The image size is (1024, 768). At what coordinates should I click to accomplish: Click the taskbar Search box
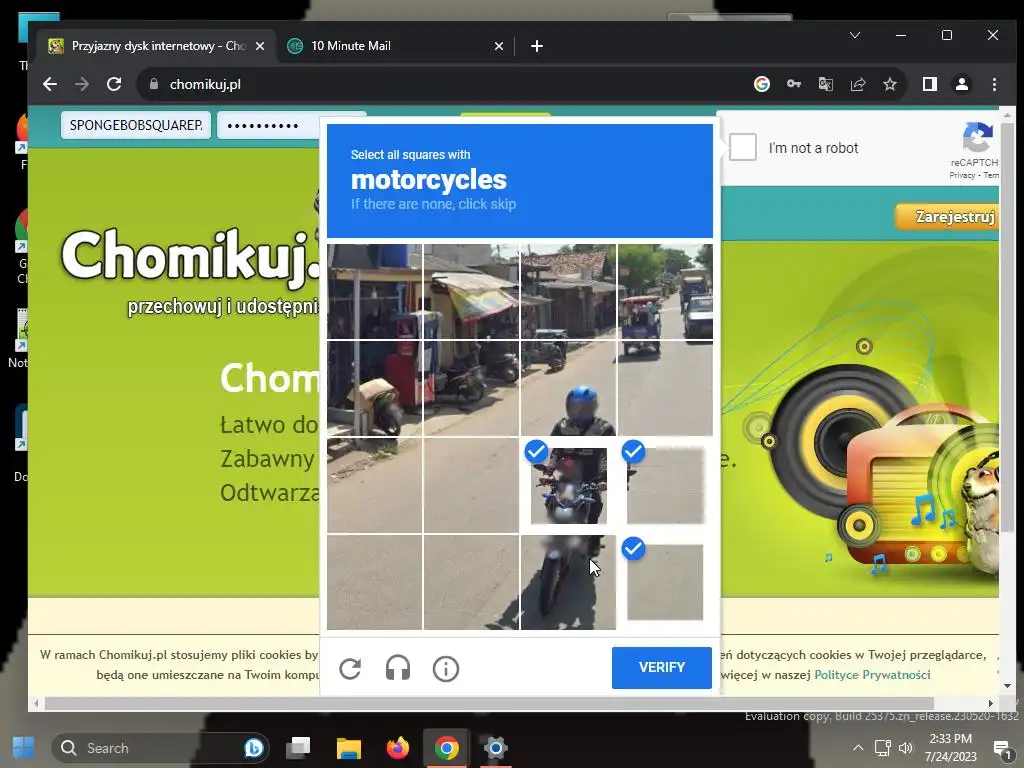160,748
